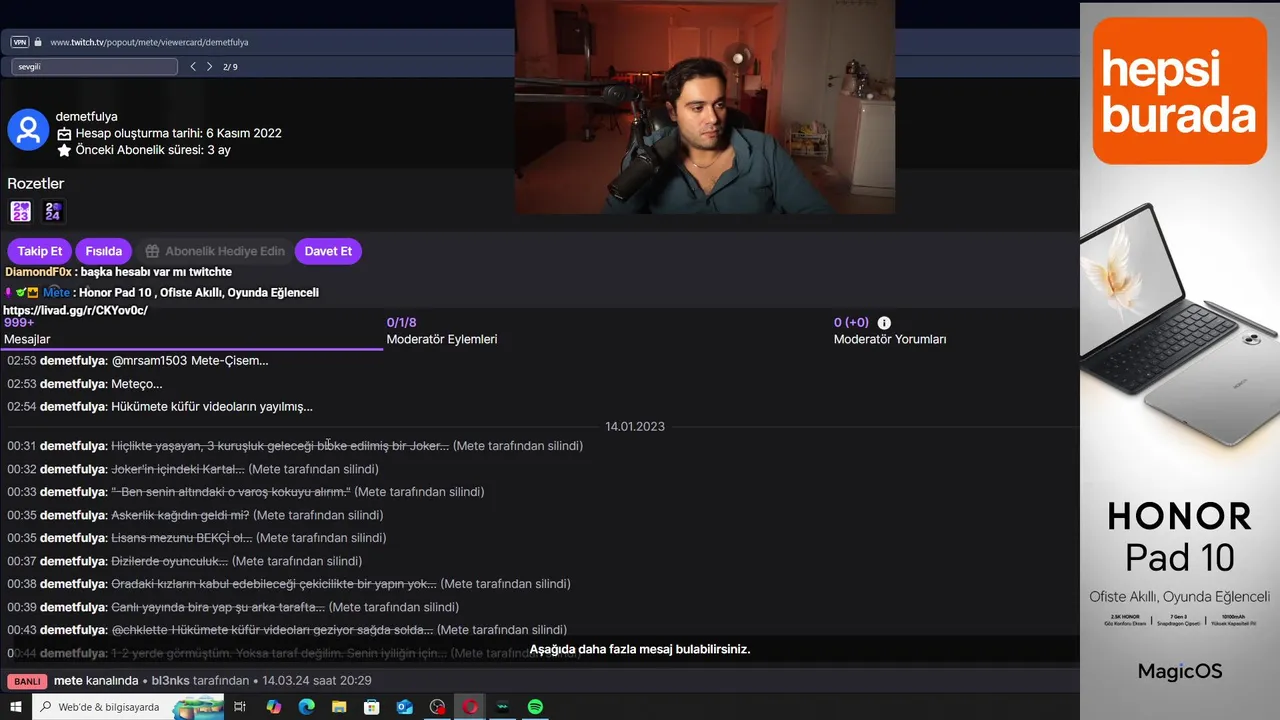
Task: Open Task View on the taskbar
Action: point(240,707)
